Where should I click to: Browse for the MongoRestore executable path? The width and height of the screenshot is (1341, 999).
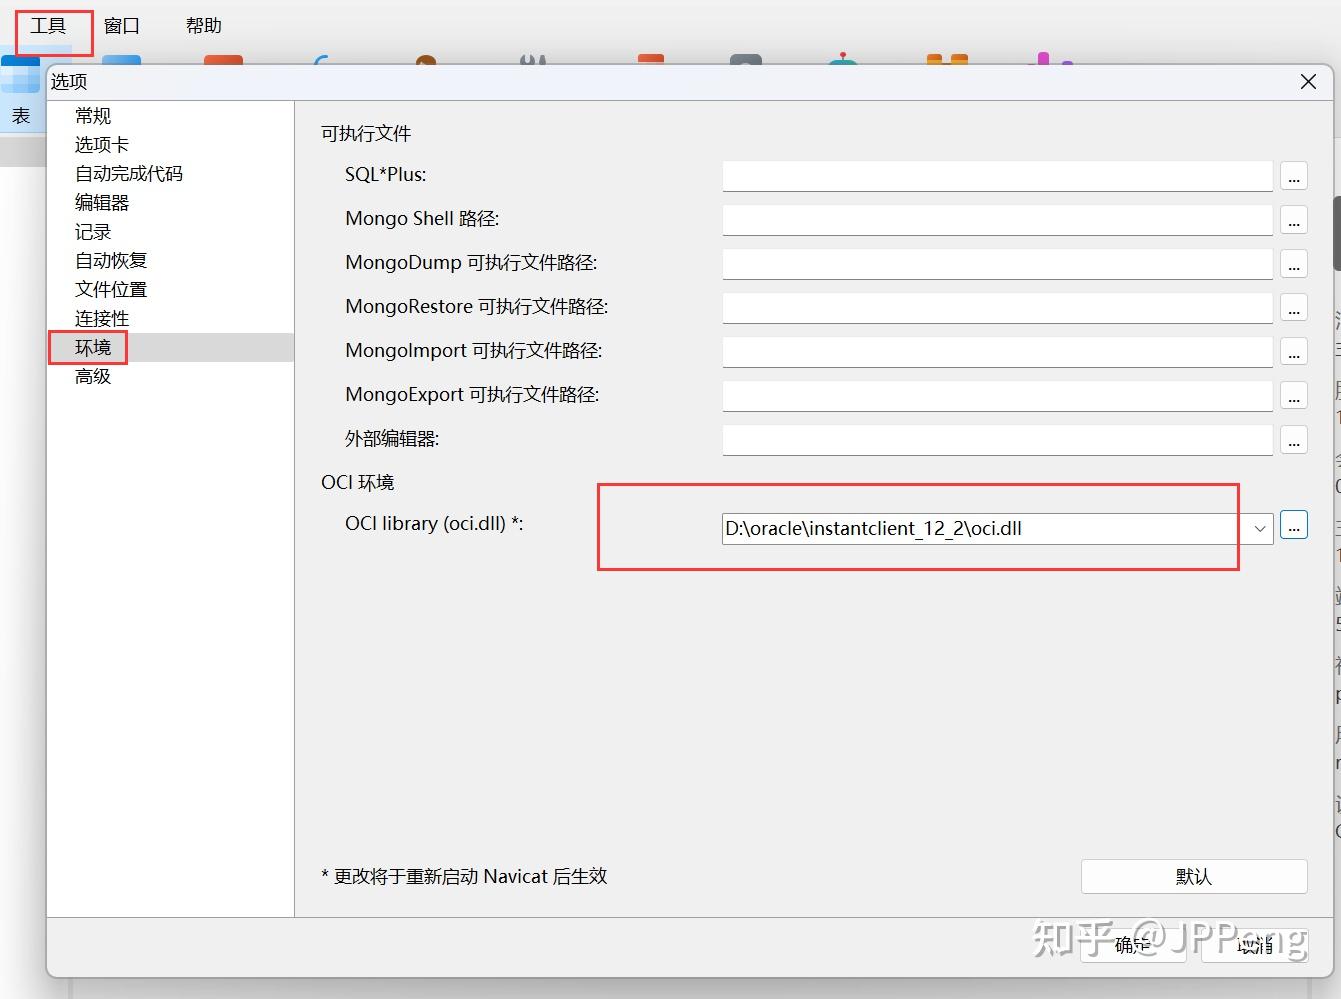point(1294,308)
